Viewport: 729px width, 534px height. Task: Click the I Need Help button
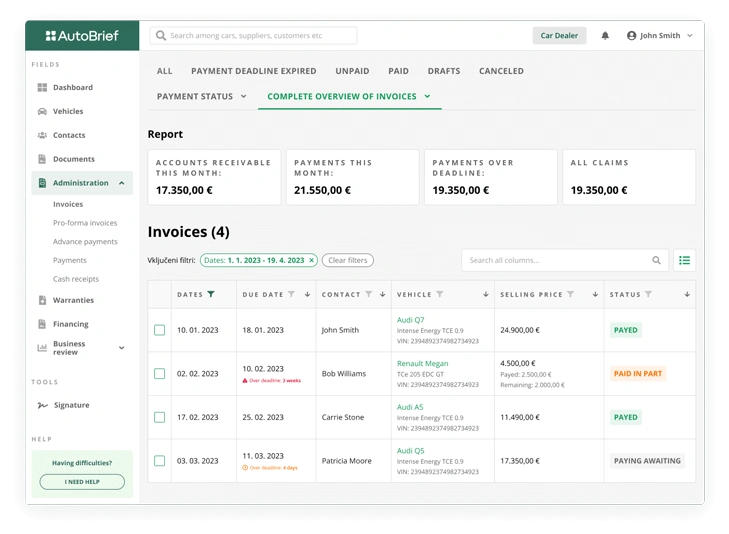pos(82,482)
